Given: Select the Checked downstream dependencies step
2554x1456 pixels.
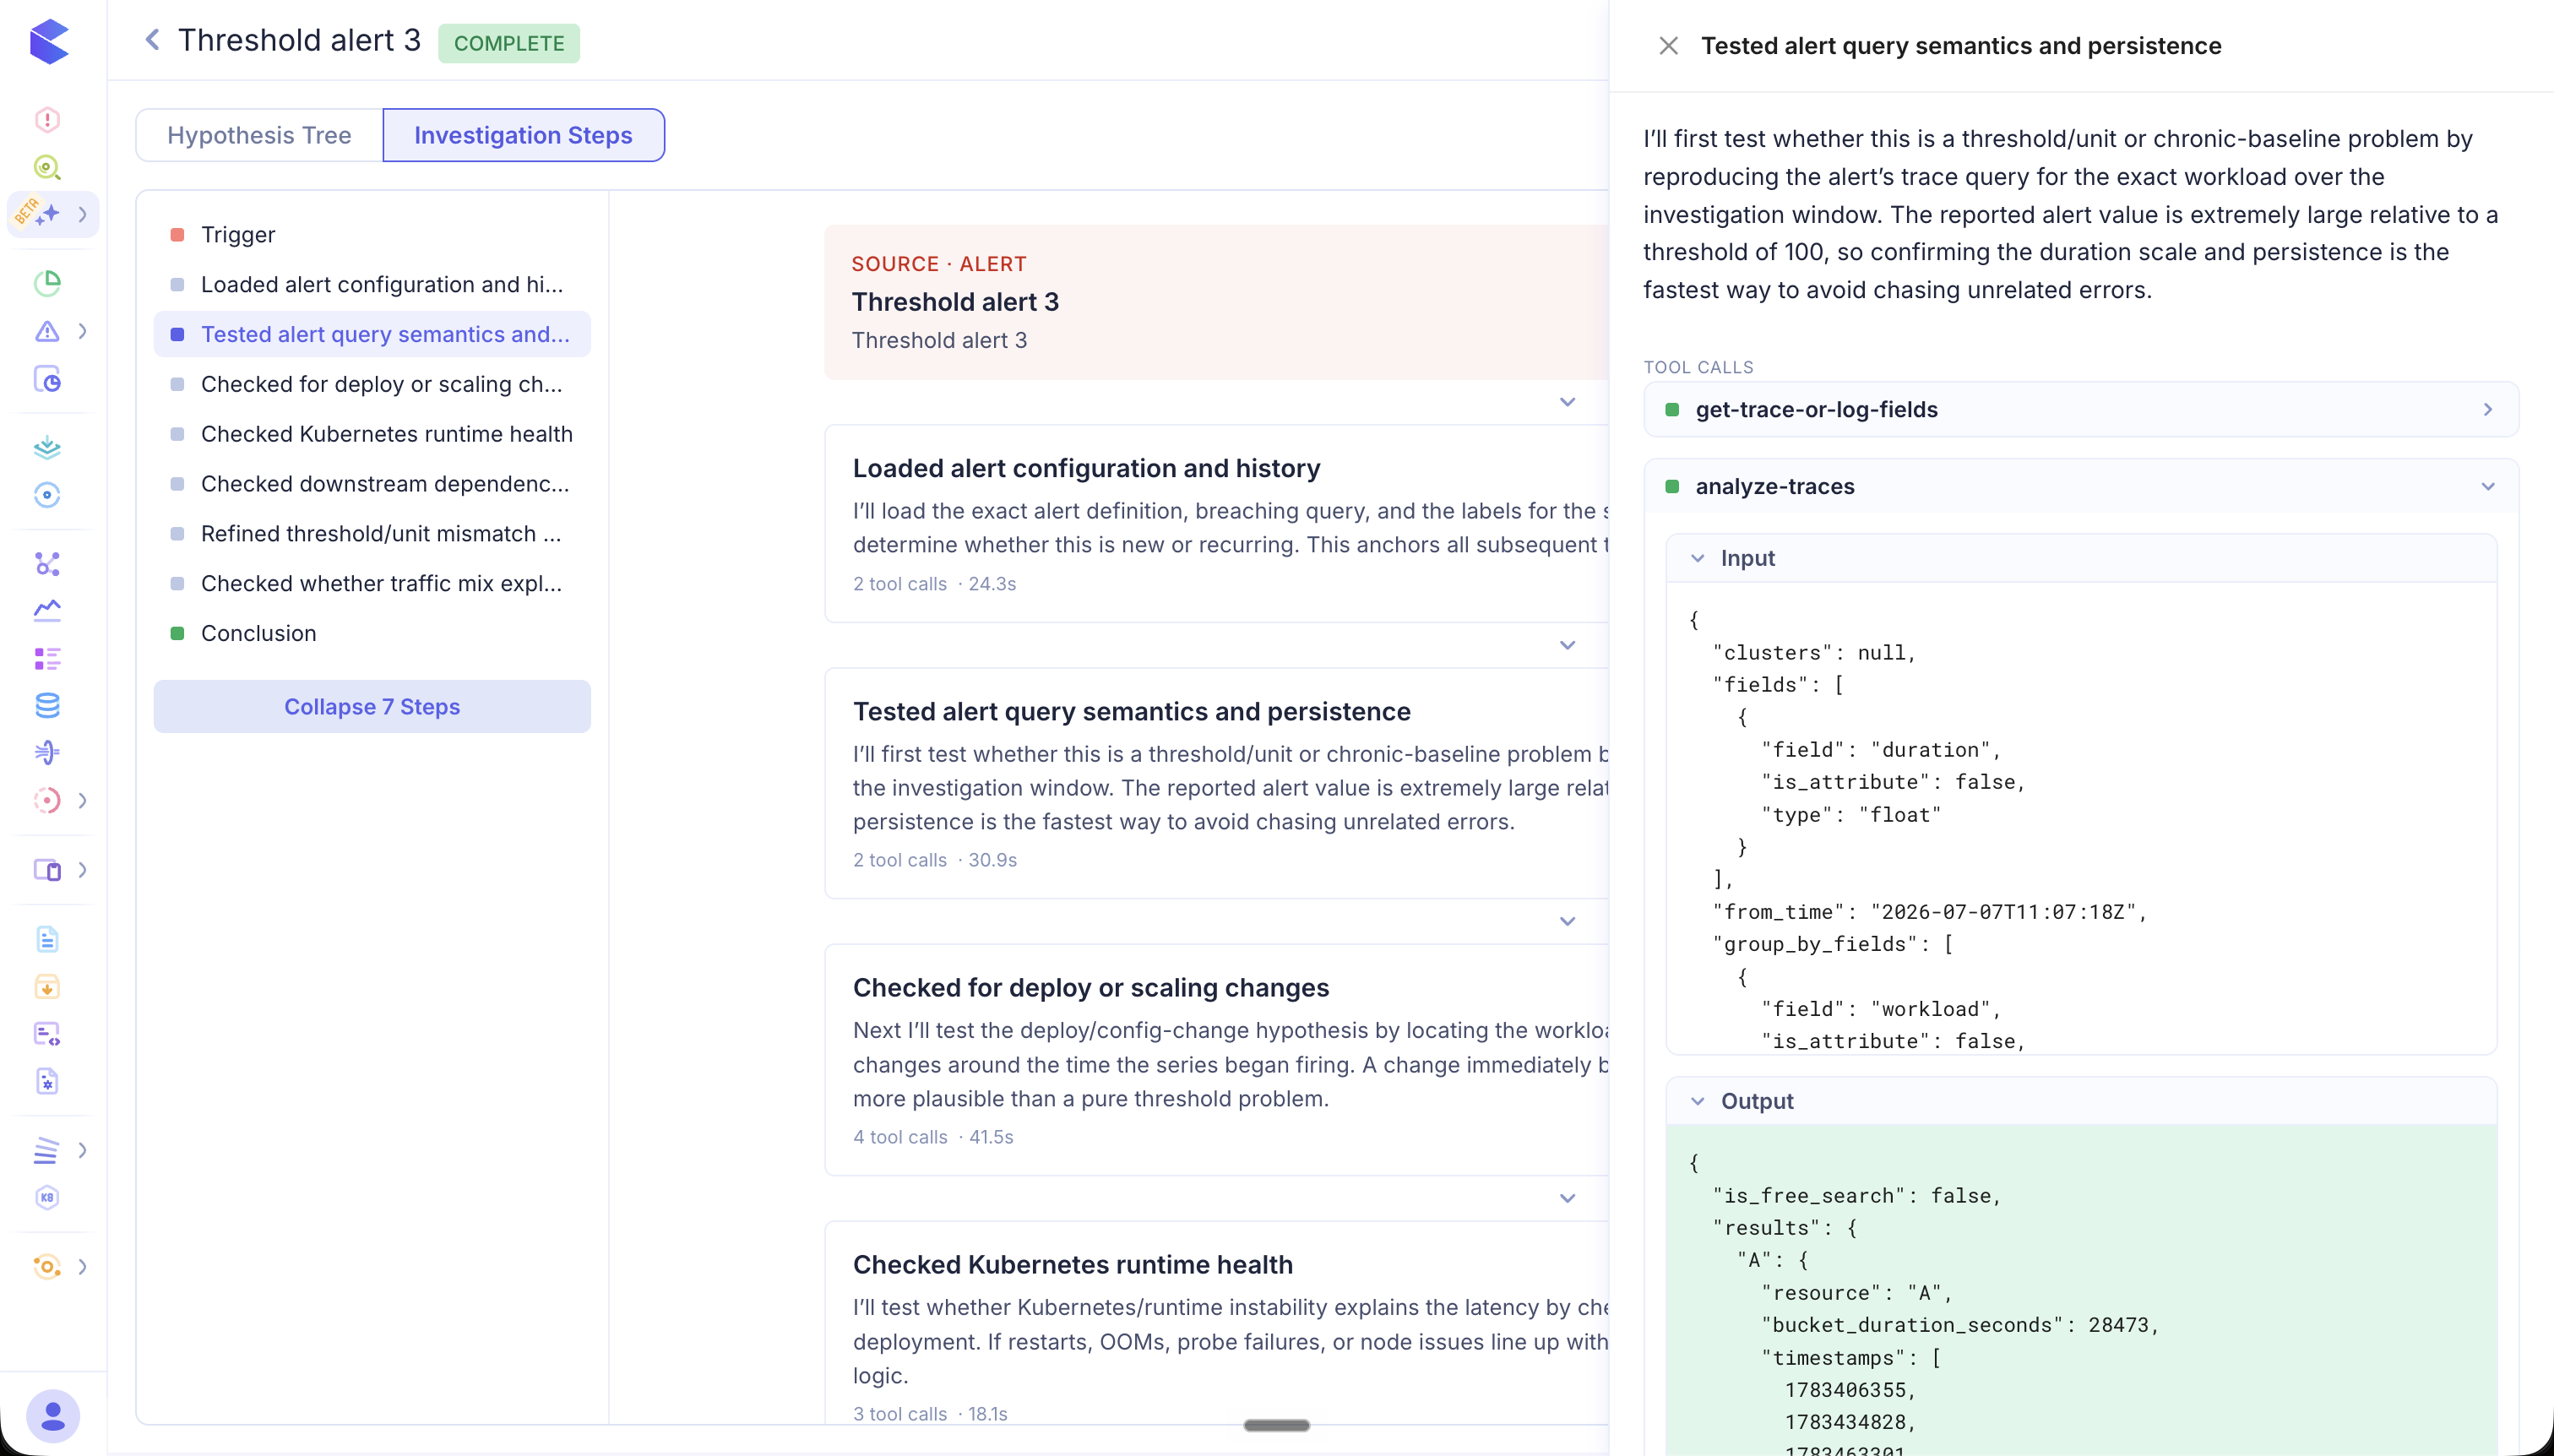Looking at the screenshot, I should (x=372, y=484).
